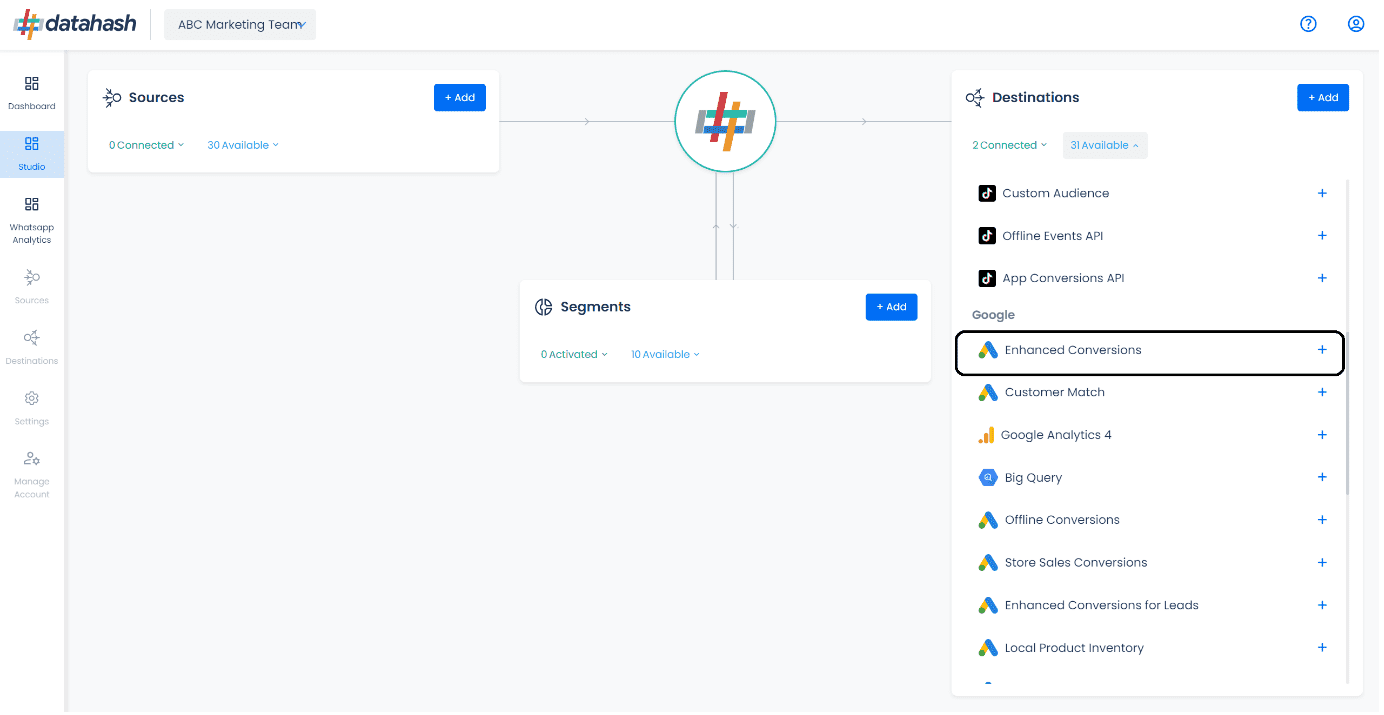1384x715 pixels.
Task: Select the Local Product Inventory label
Action: point(1074,648)
